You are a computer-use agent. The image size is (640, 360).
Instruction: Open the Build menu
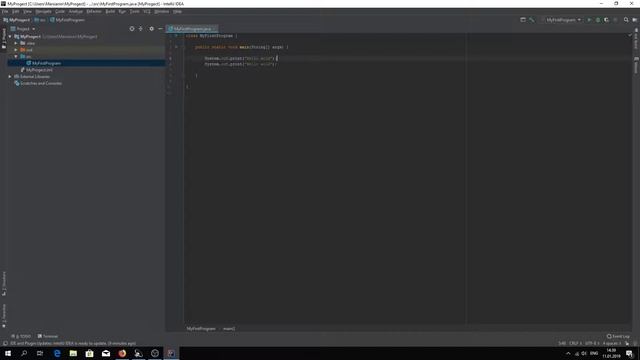point(110,11)
